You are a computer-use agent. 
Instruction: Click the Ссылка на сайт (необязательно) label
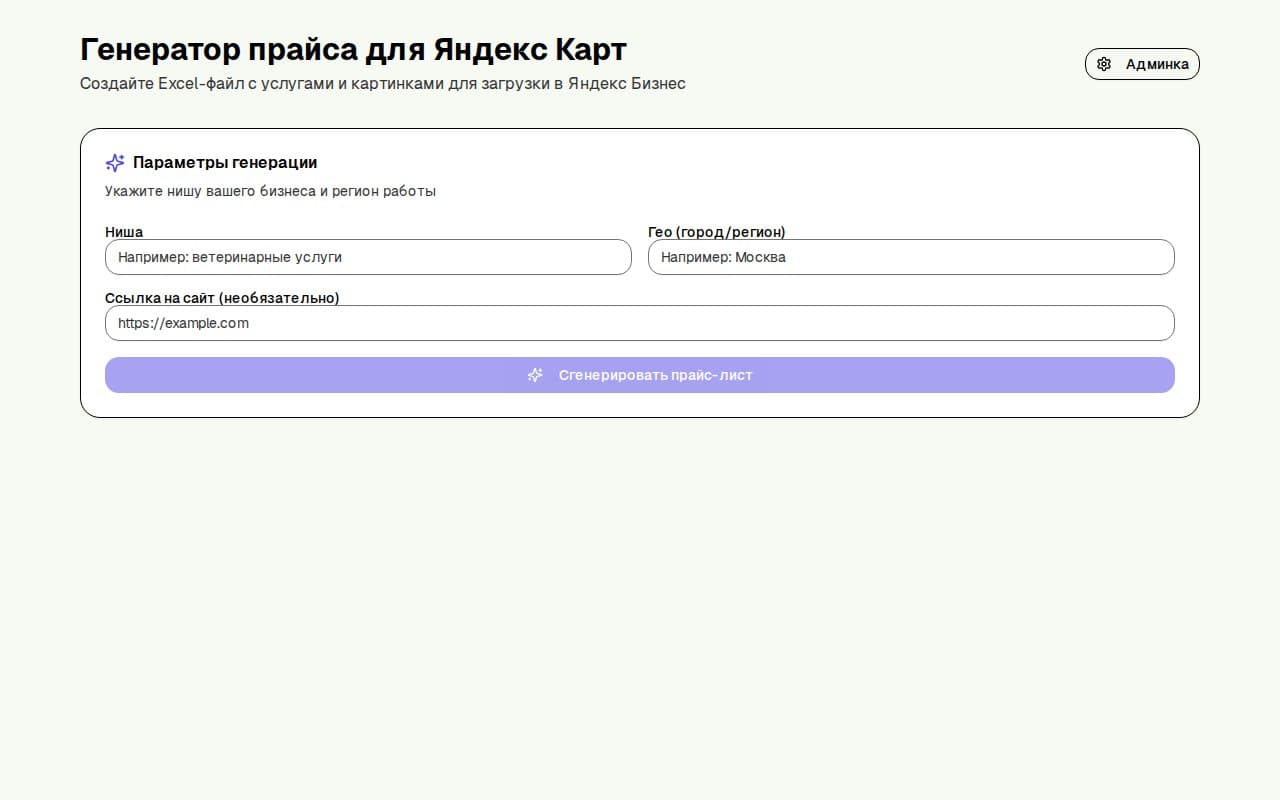[222, 298]
